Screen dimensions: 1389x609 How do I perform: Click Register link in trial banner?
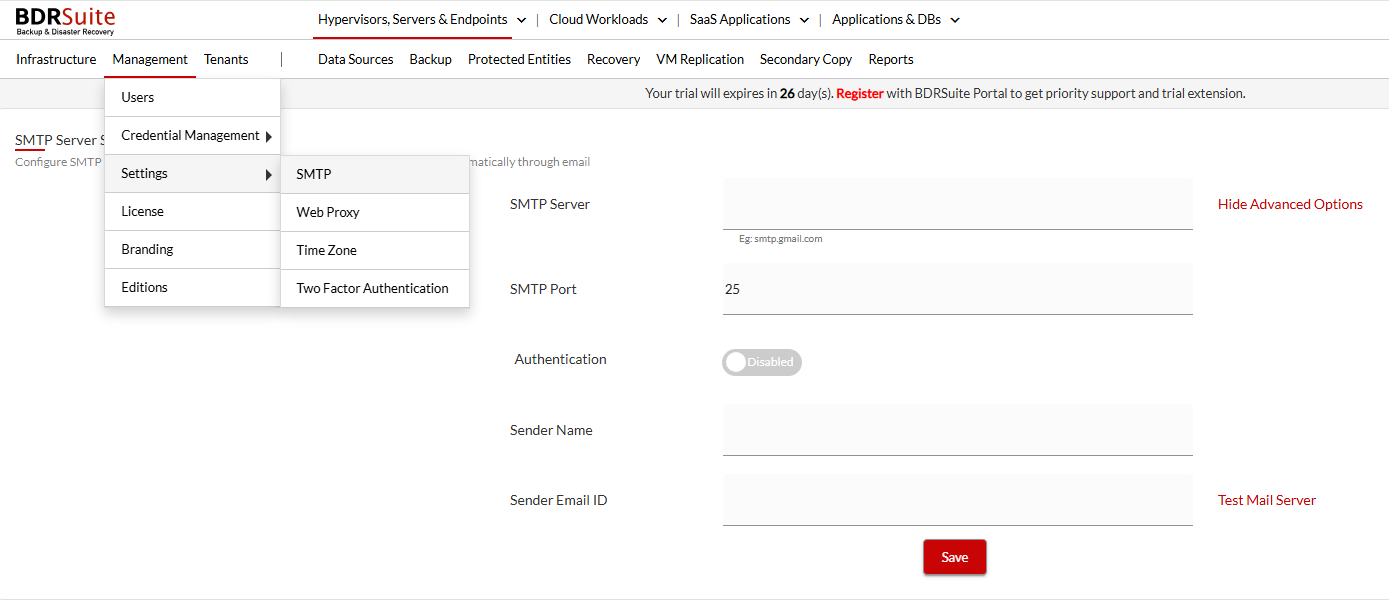pyautogui.click(x=859, y=93)
